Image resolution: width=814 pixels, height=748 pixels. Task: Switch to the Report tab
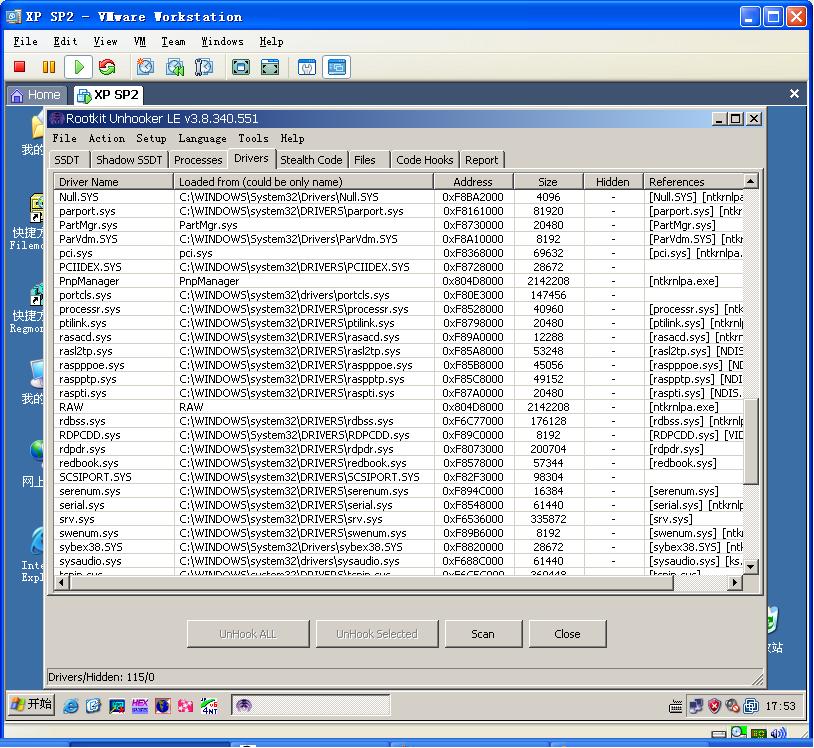(481, 160)
